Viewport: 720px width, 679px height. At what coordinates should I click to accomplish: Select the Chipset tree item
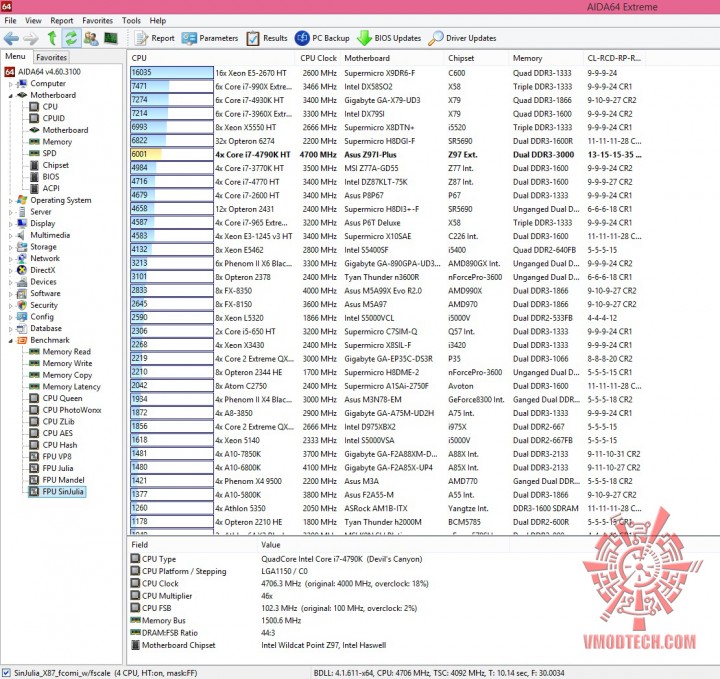point(56,165)
